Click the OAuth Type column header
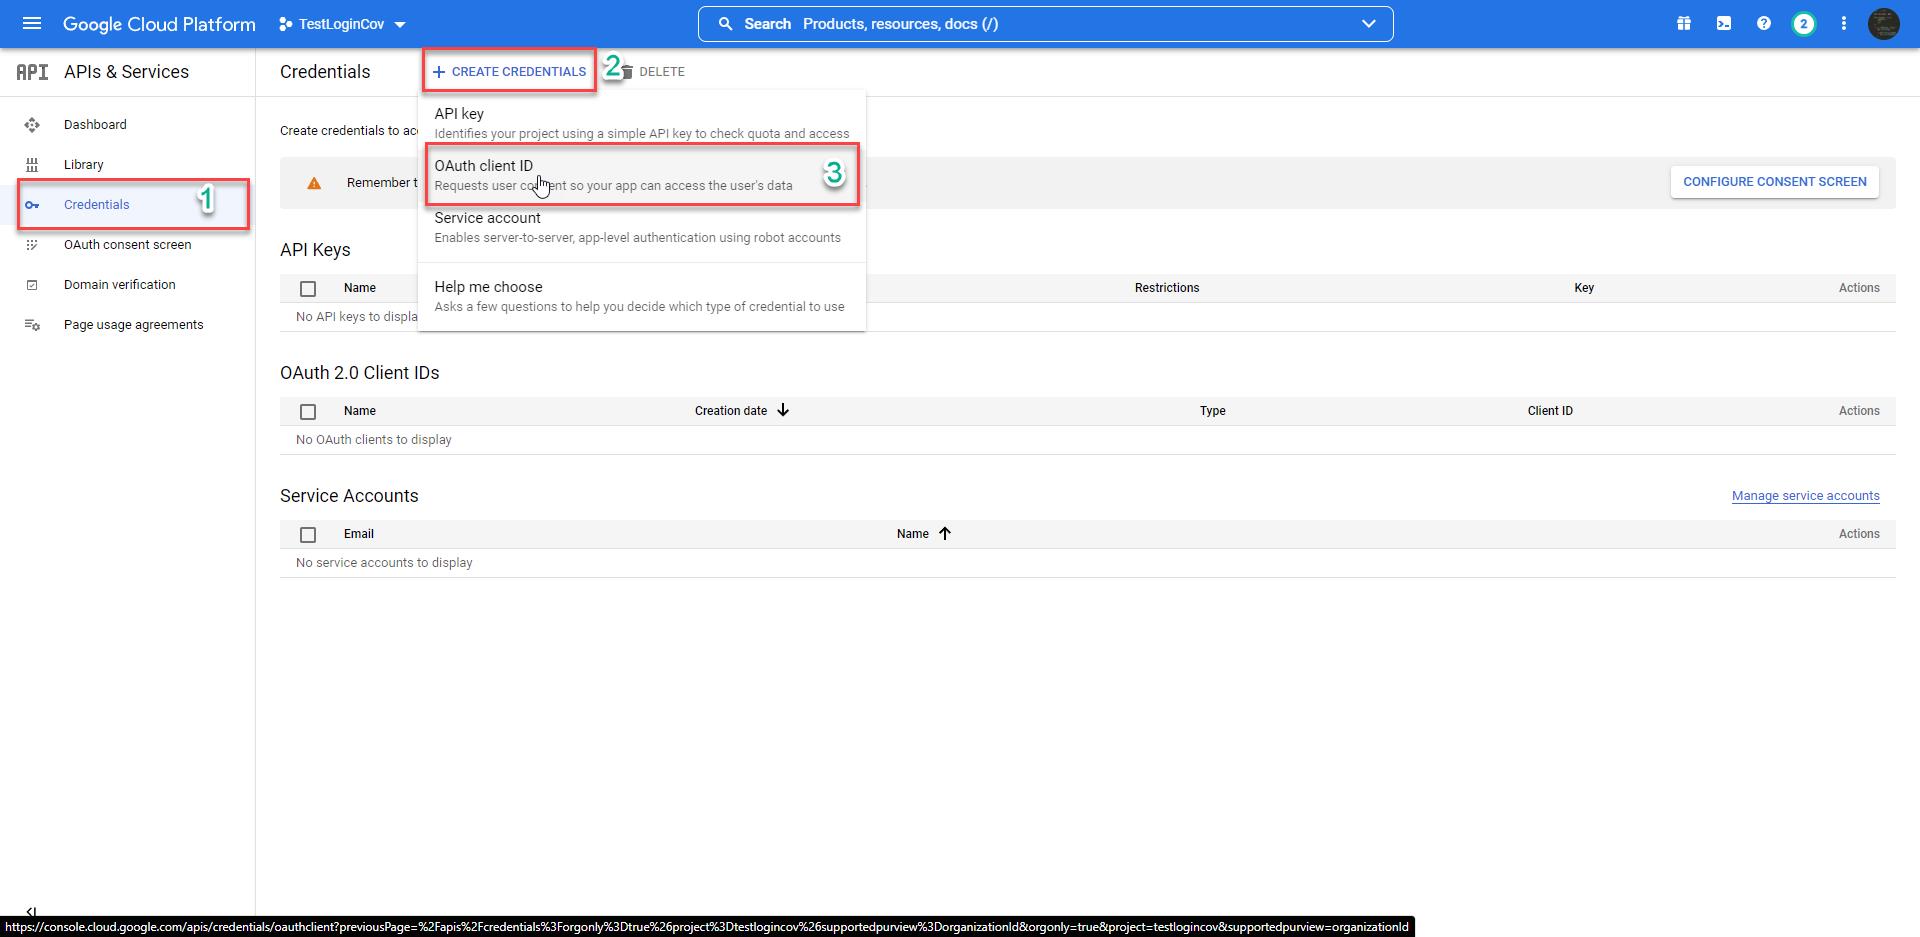The height and width of the screenshot is (937, 1920). point(1212,411)
